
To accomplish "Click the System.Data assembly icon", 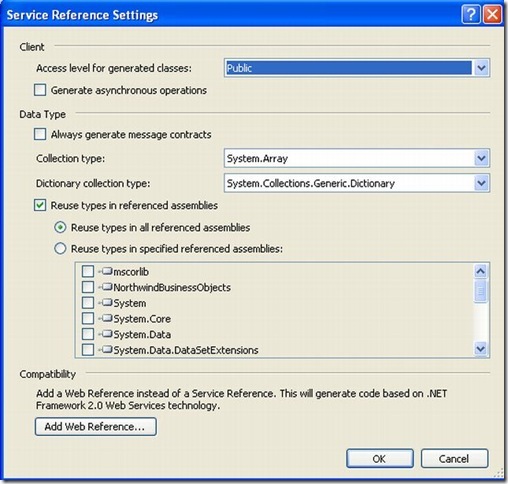I will [x=107, y=334].
